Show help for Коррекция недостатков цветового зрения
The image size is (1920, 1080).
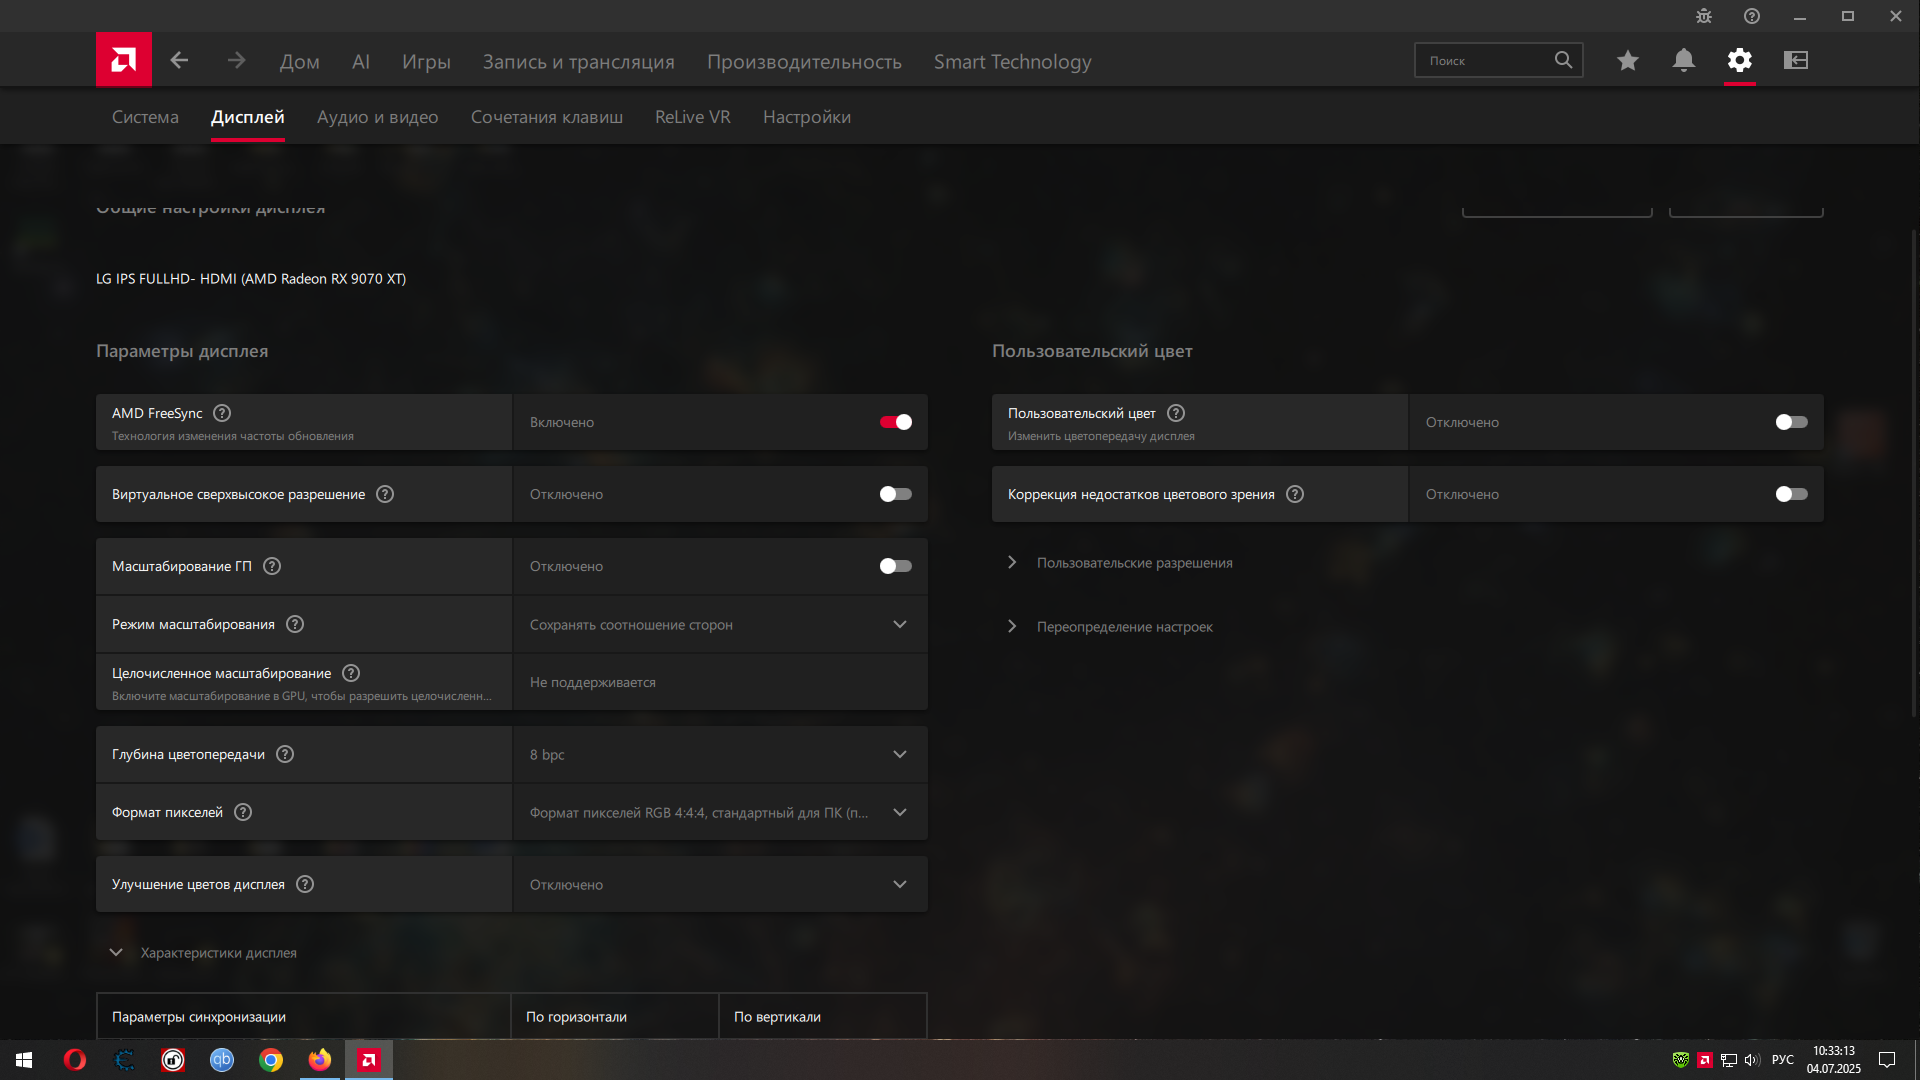[1295, 494]
